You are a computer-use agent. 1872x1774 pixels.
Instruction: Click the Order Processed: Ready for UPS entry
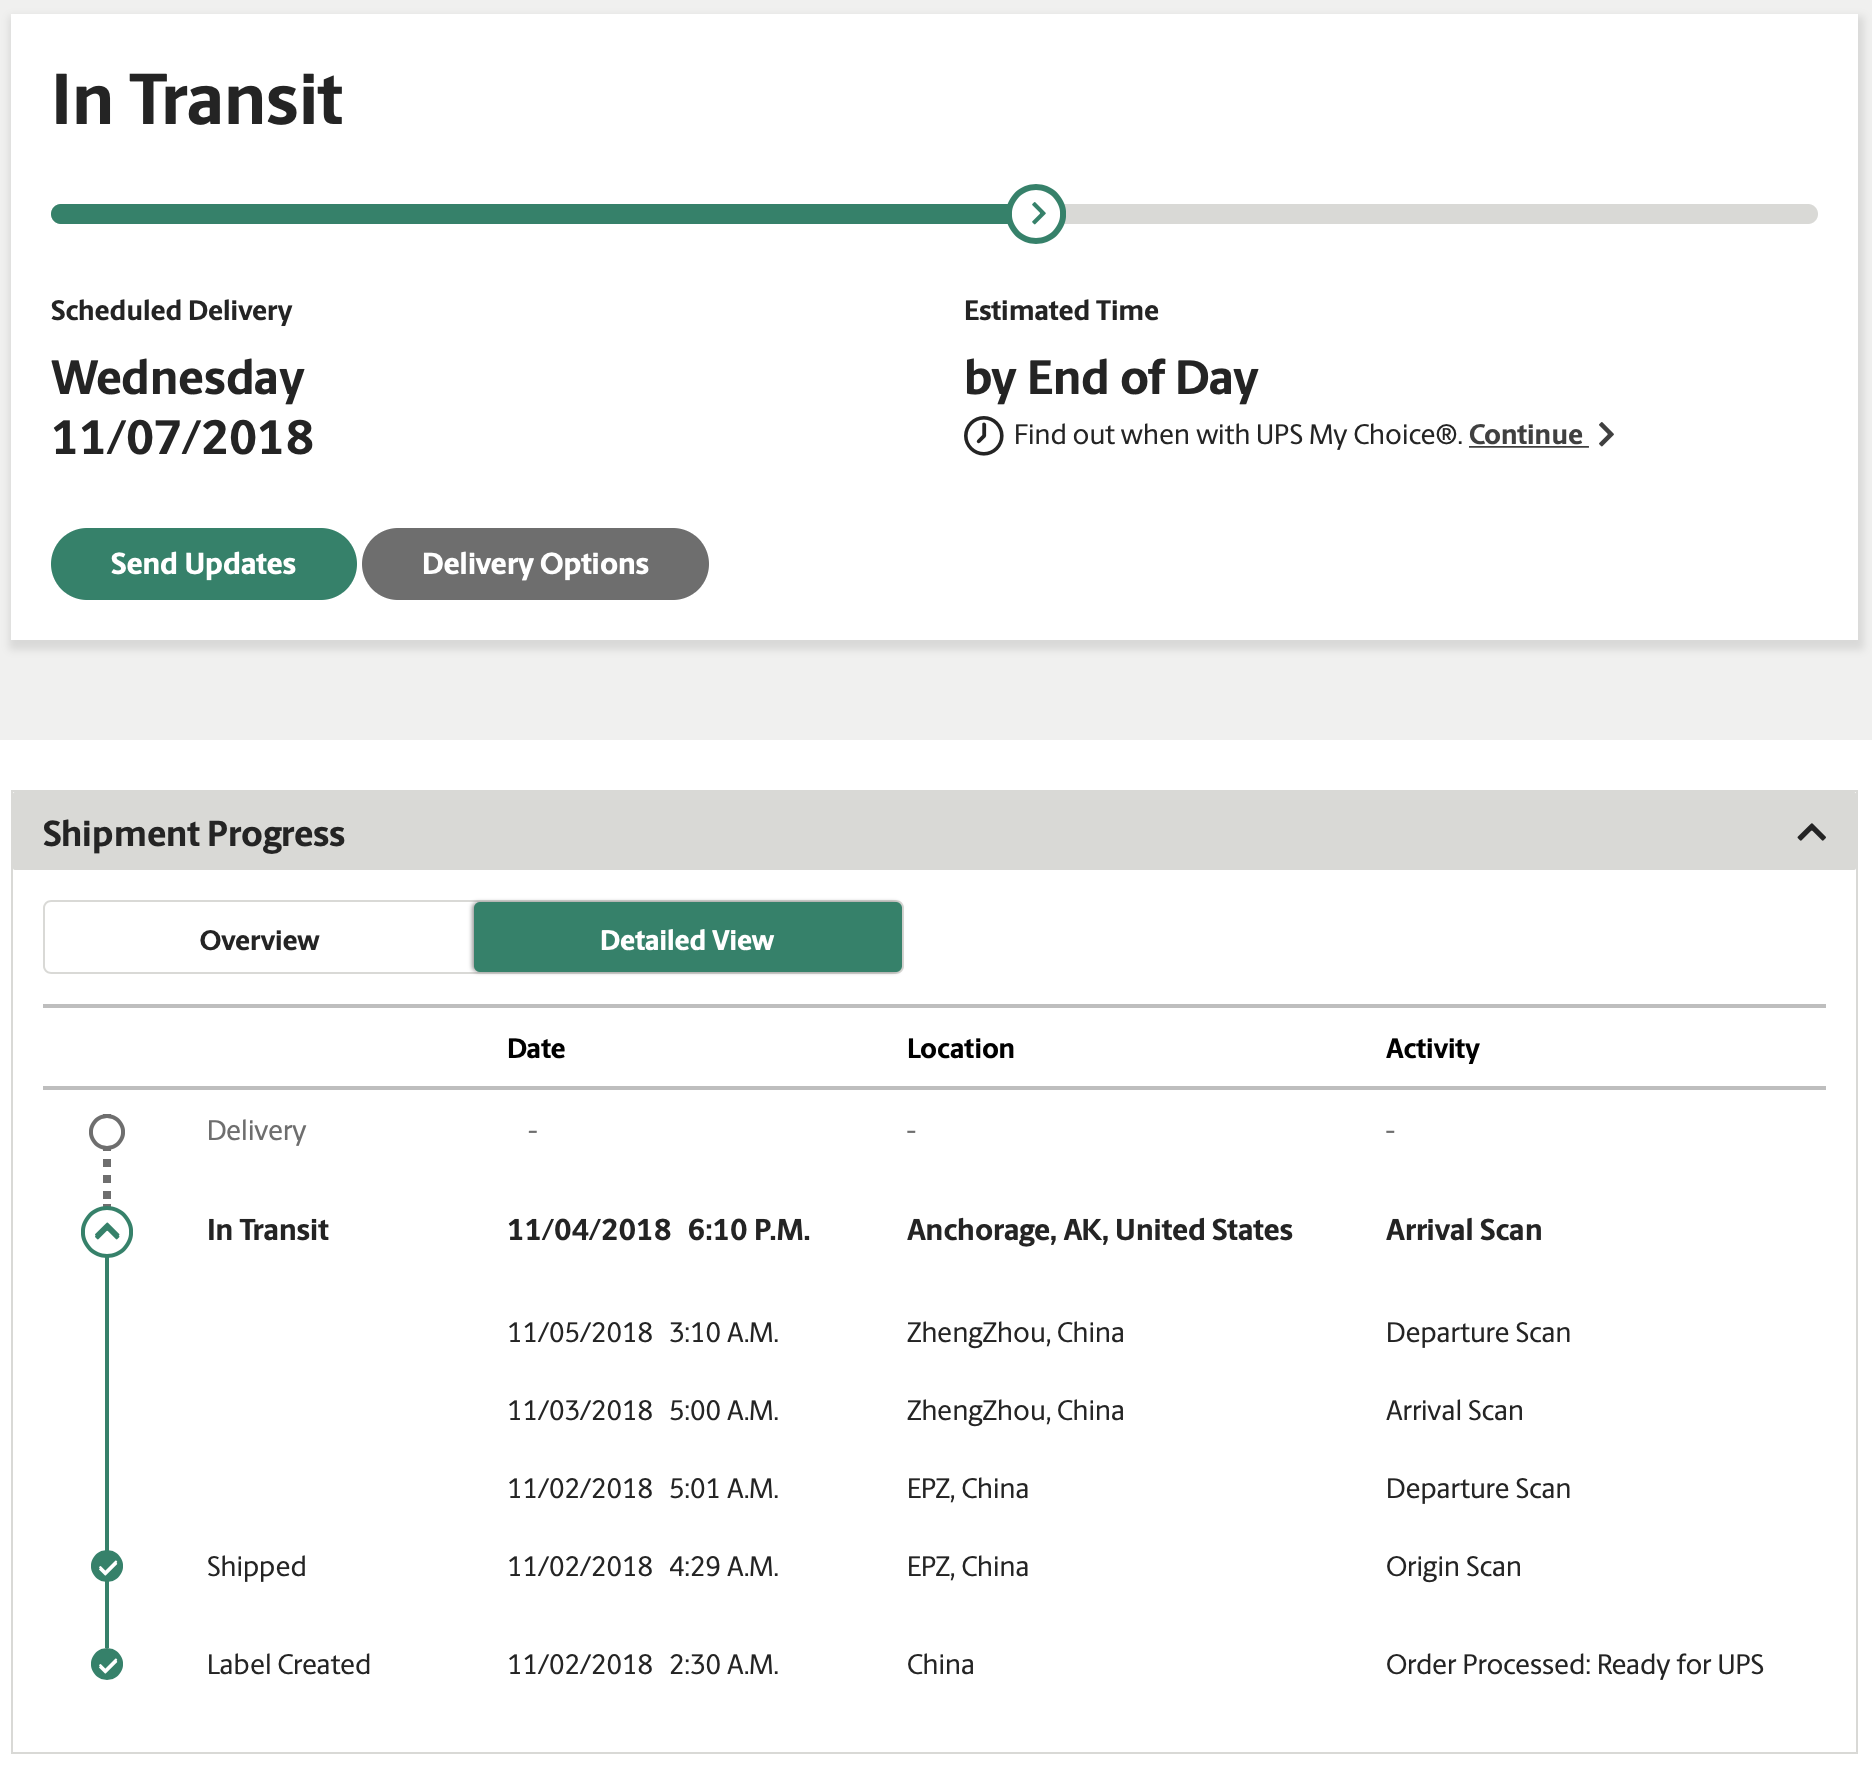1574,1664
